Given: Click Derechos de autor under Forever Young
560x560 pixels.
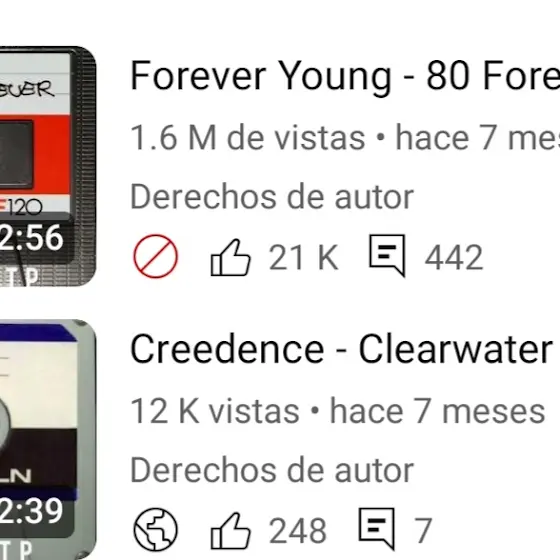Looking at the screenshot, I should click(272, 197).
